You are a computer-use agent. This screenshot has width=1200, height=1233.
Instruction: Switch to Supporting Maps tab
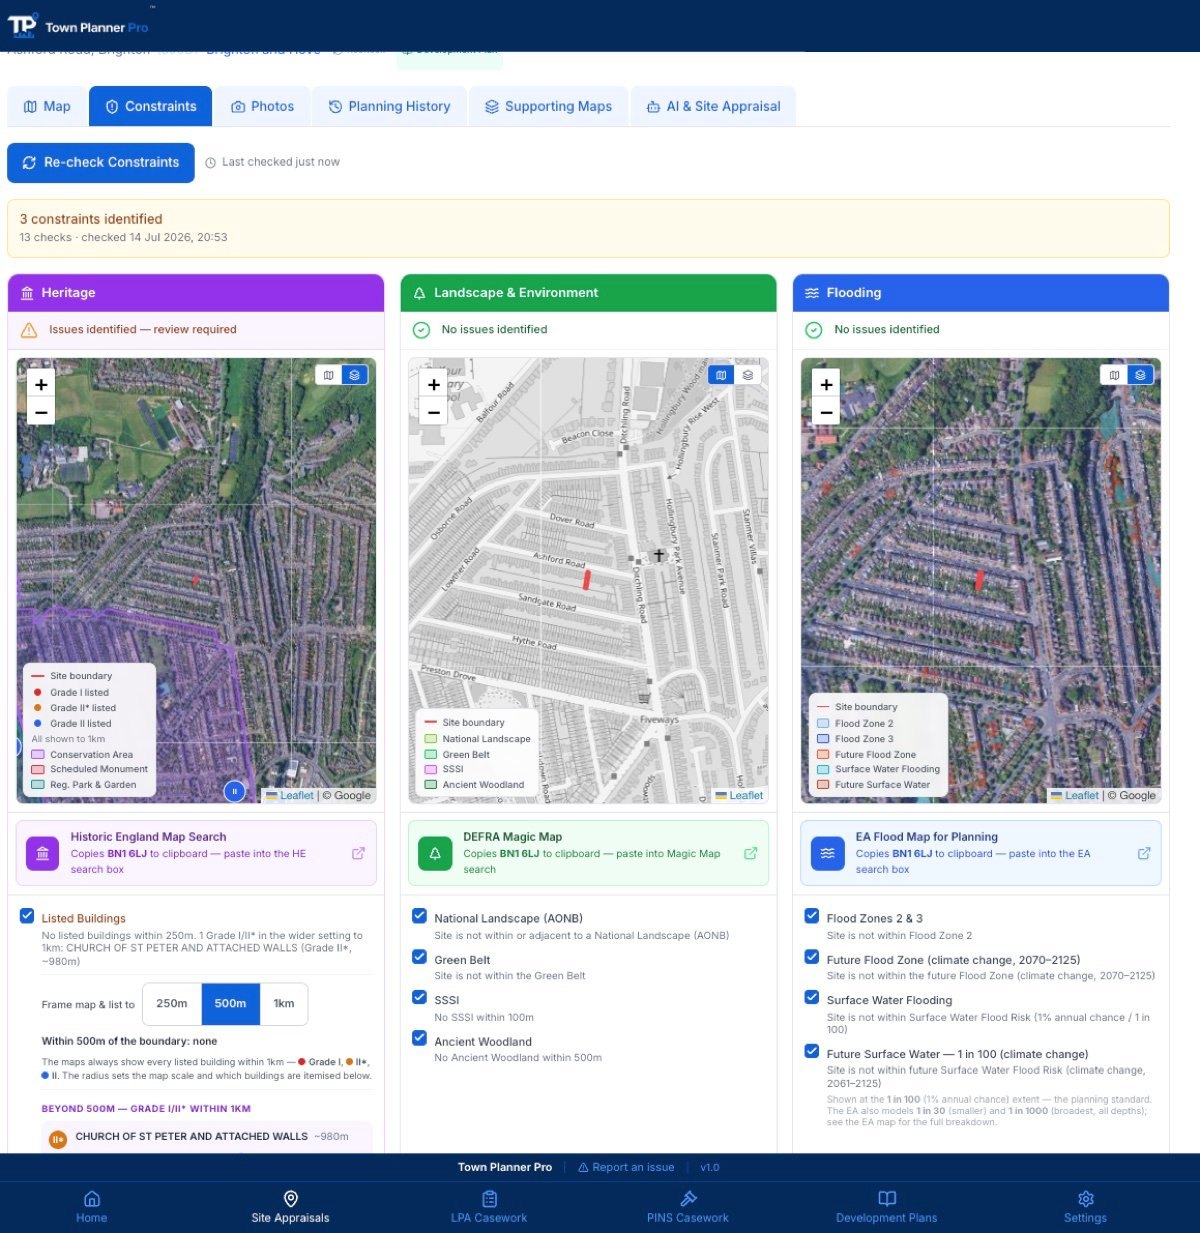point(548,106)
